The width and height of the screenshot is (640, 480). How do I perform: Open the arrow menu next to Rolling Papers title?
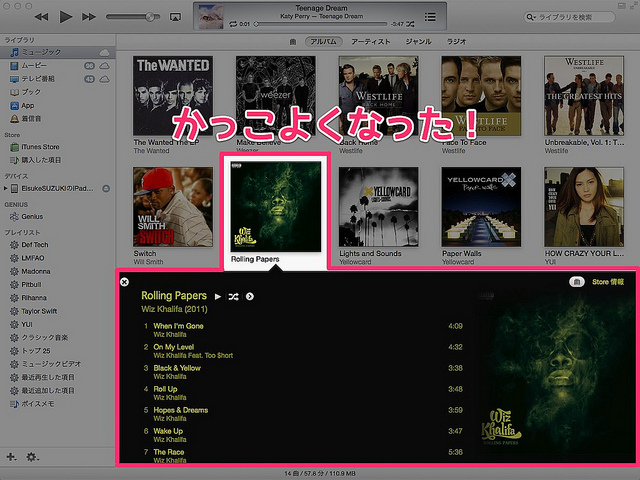[250, 297]
